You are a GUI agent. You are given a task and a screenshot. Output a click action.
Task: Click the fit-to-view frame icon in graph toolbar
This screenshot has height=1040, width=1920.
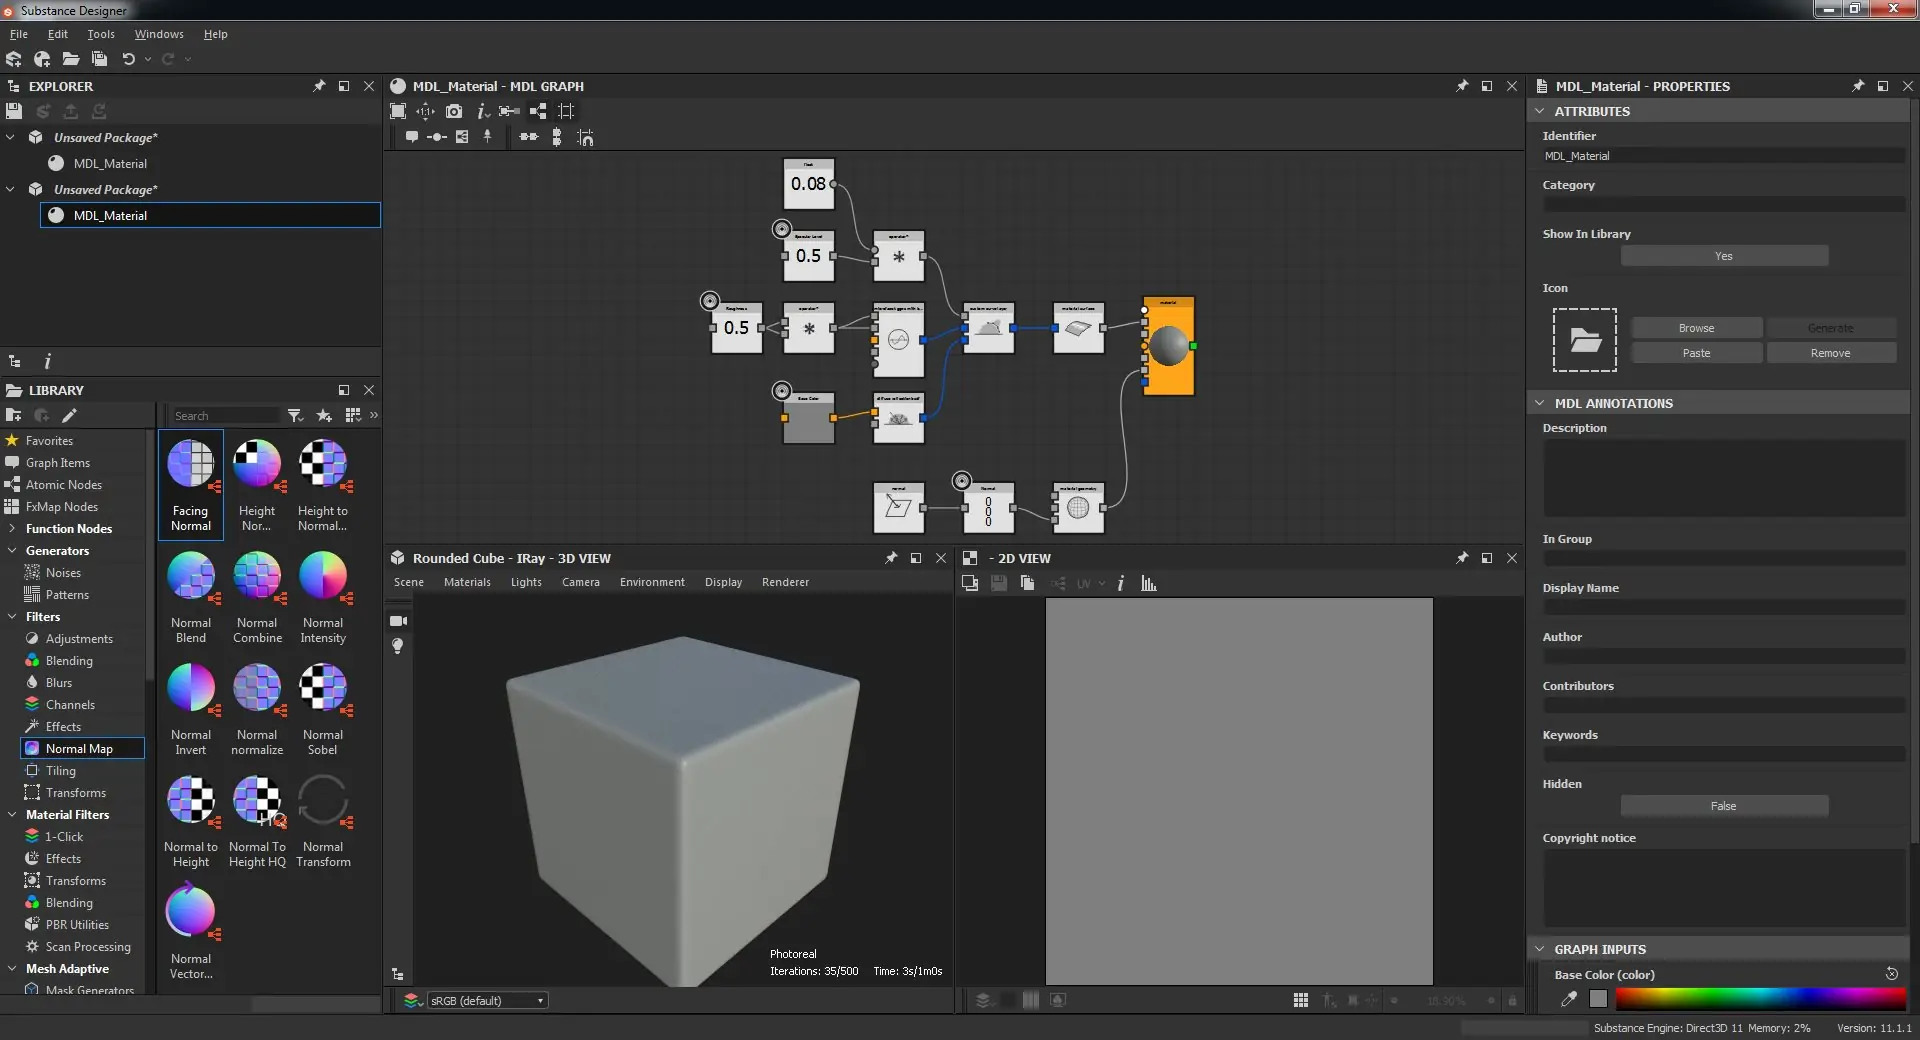coord(398,111)
